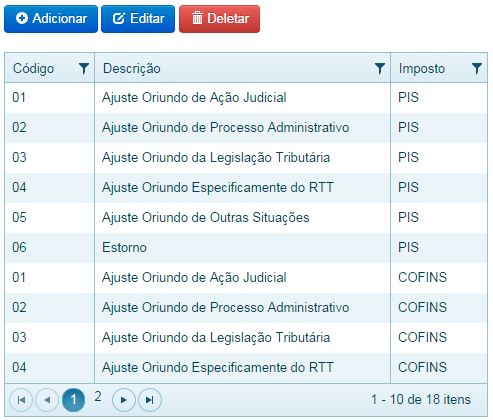Go to first page of grid
Image resolution: width=493 pixels, height=420 pixels.
(21, 400)
